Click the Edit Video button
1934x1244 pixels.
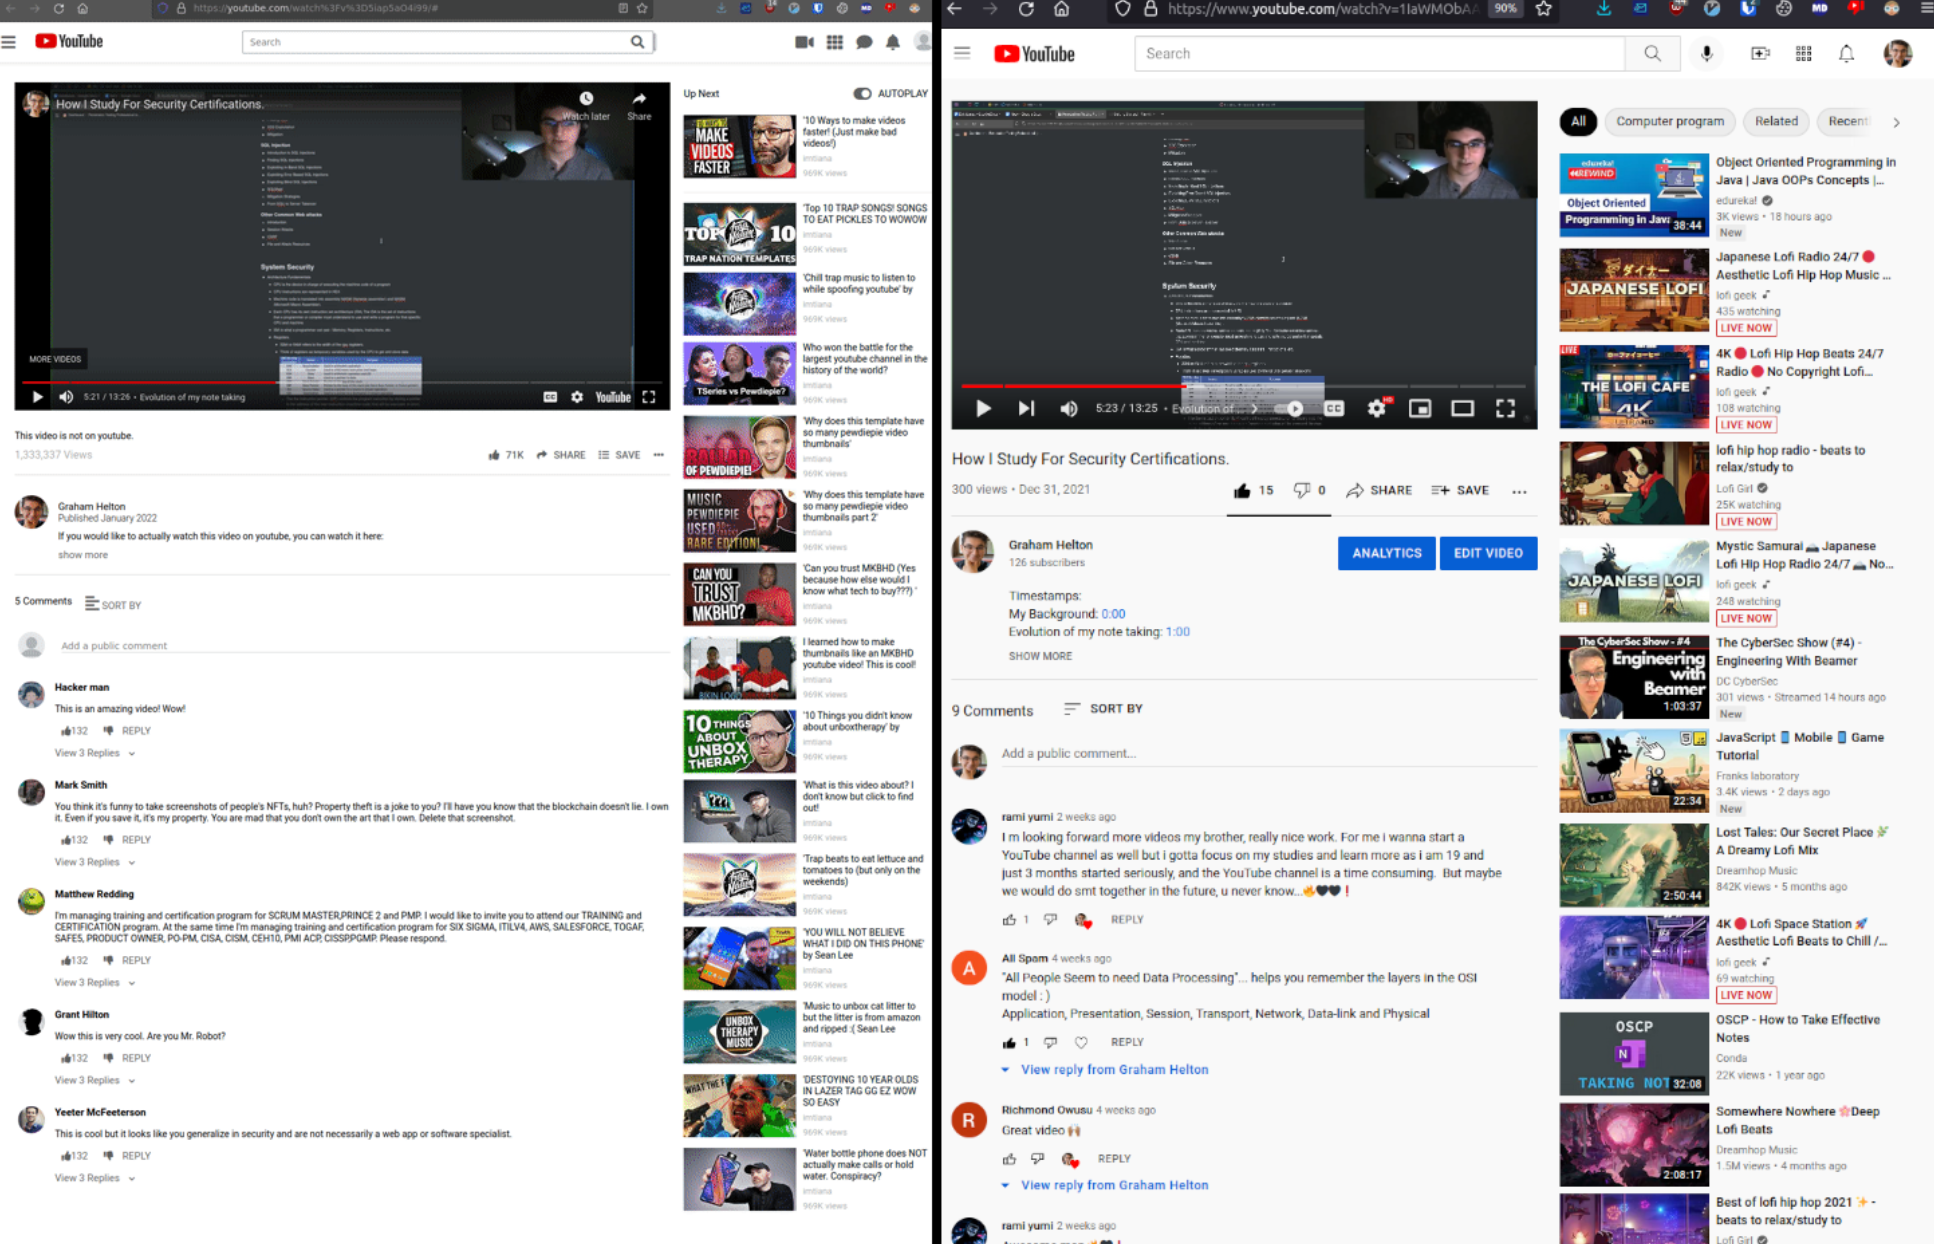pos(1487,553)
